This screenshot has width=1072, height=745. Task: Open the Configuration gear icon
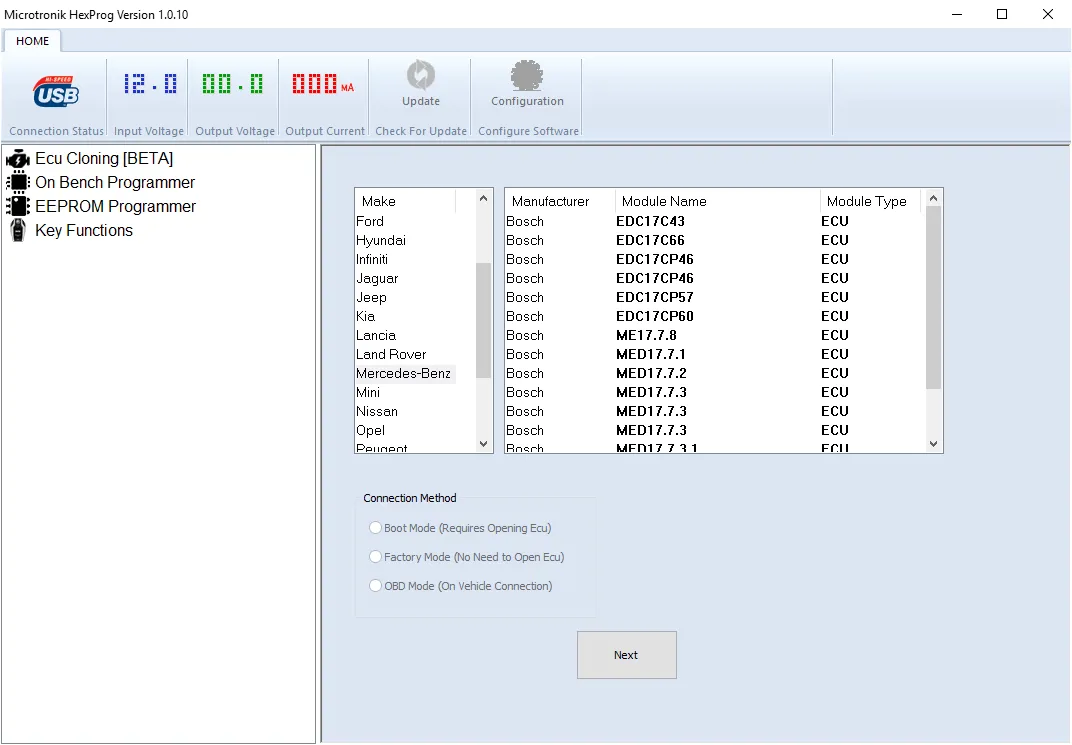(526, 76)
